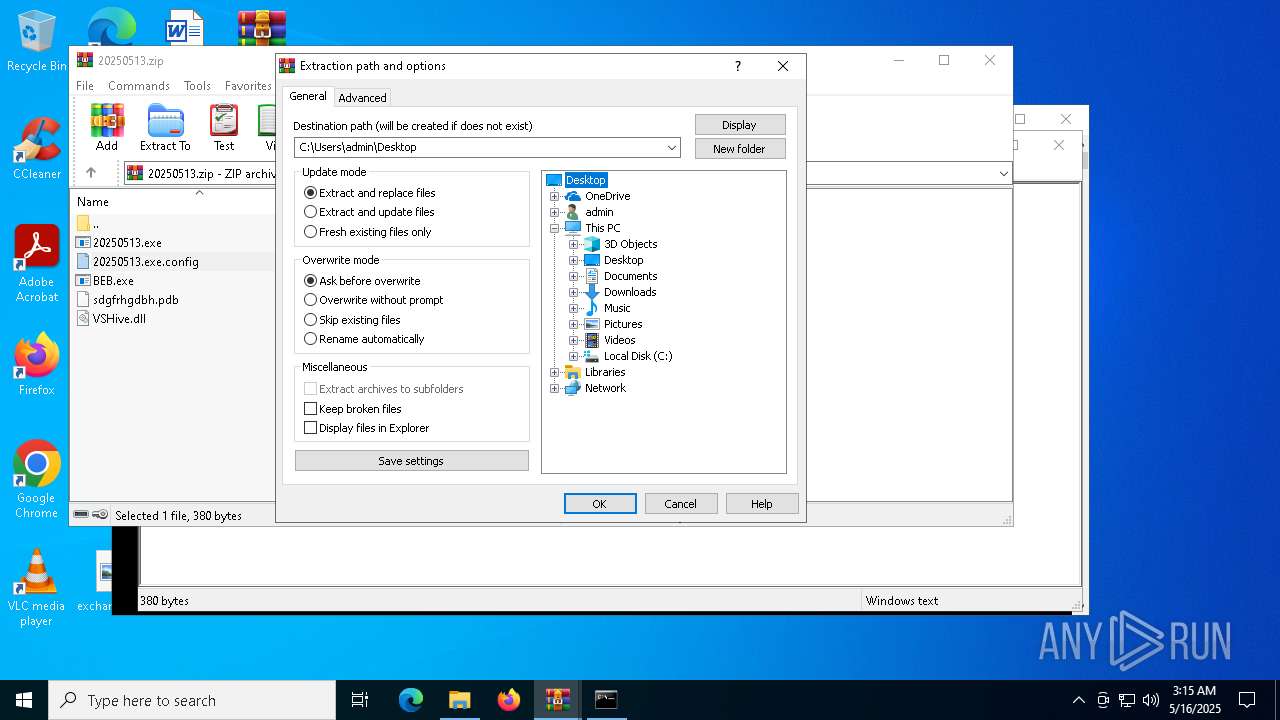Open the Destination path dropdown arrow
The width and height of the screenshot is (1280, 720).
pos(673,147)
